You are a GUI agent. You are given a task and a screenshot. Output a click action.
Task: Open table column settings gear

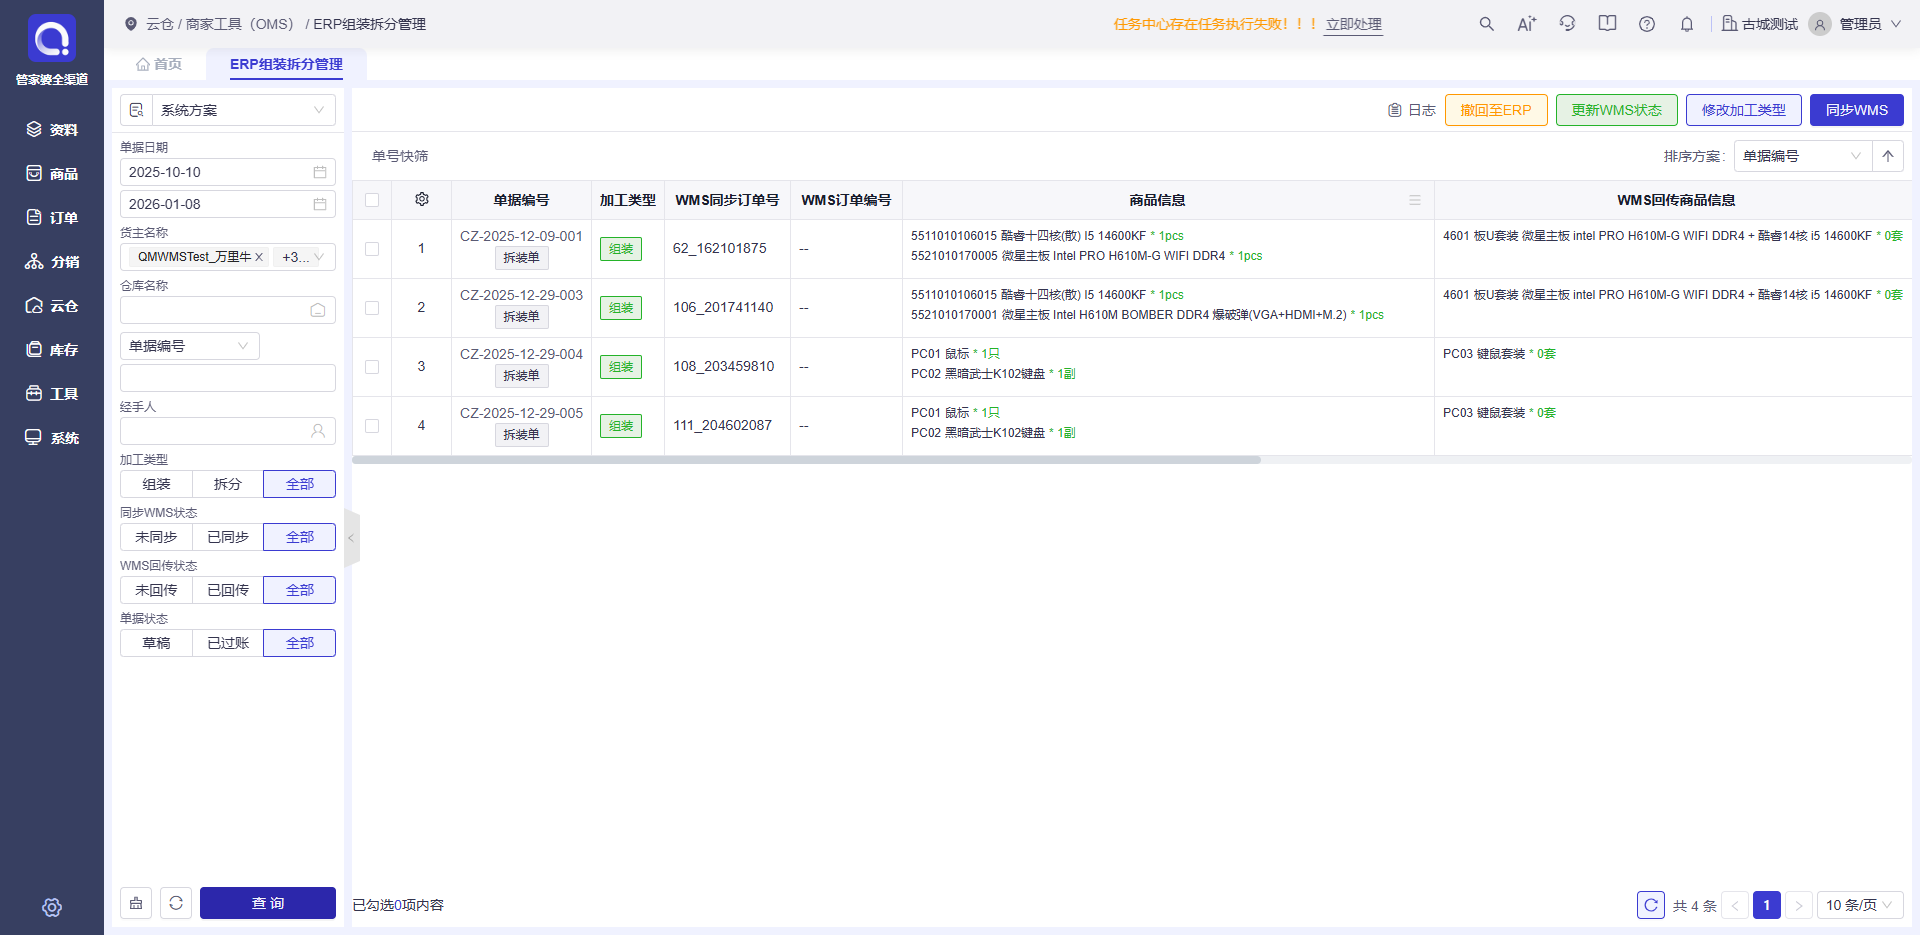click(422, 200)
